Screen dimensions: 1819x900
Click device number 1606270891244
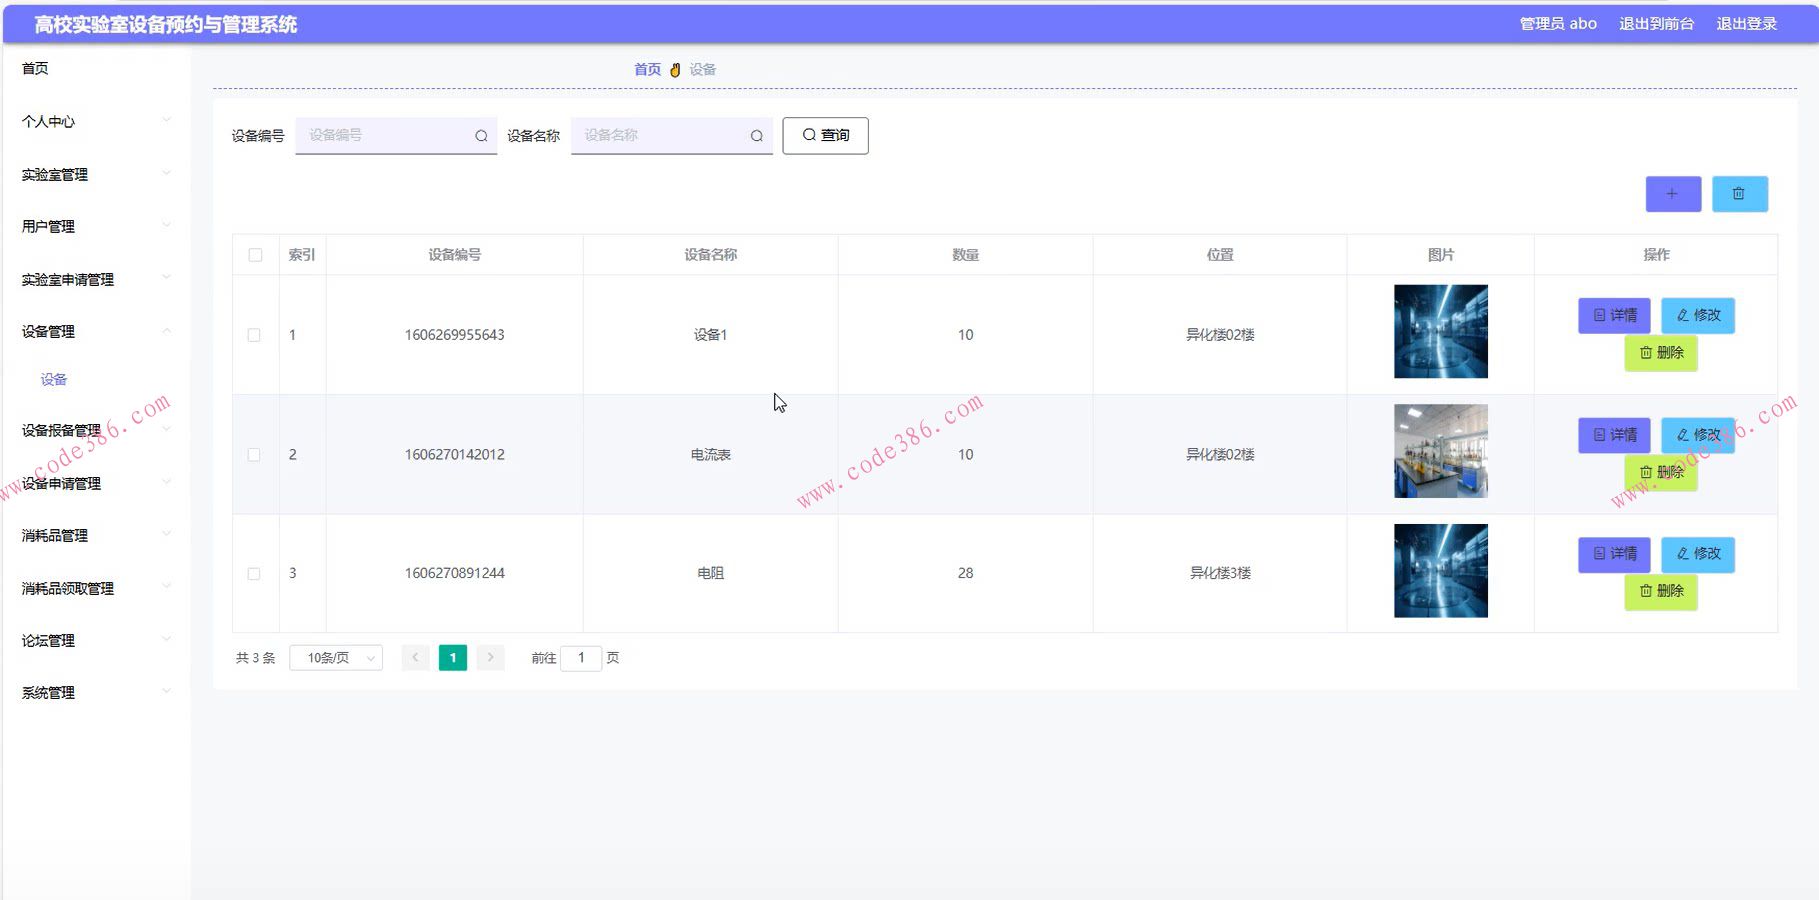(455, 574)
